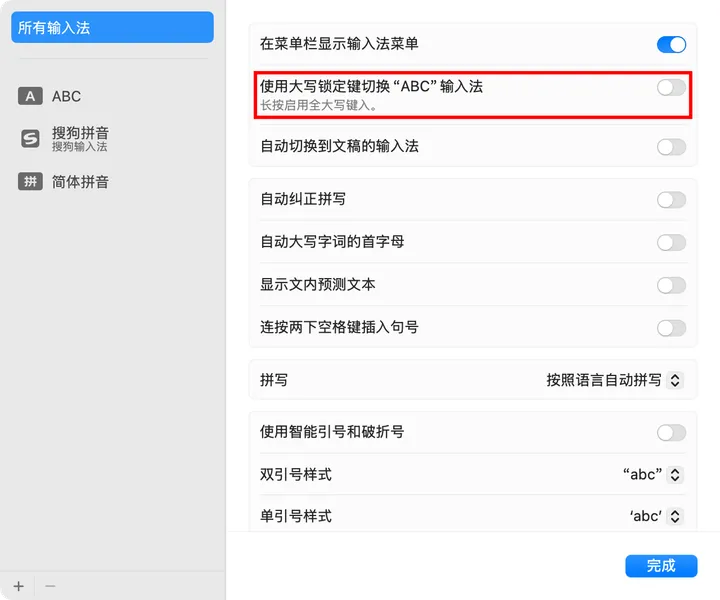Enable 显示文内预测文本 toggle

[671, 285]
